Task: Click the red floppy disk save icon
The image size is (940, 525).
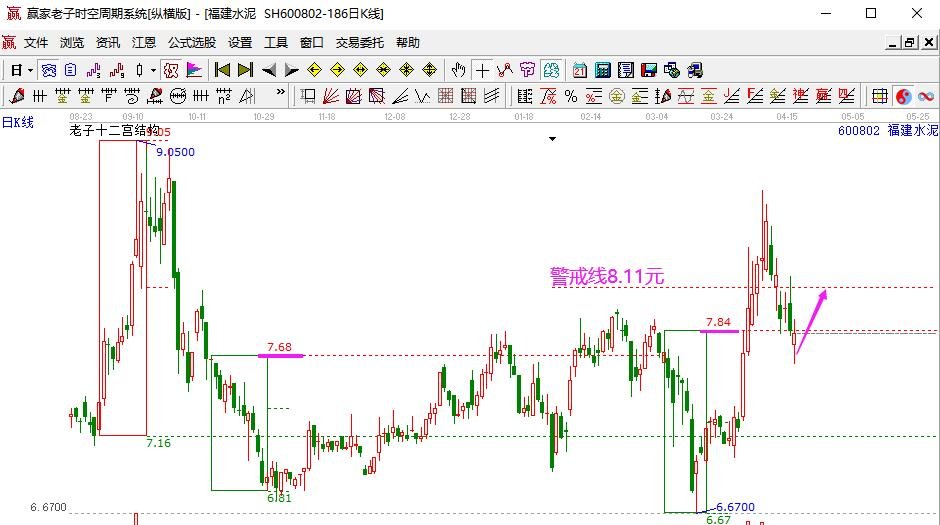Action: point(649,70)
